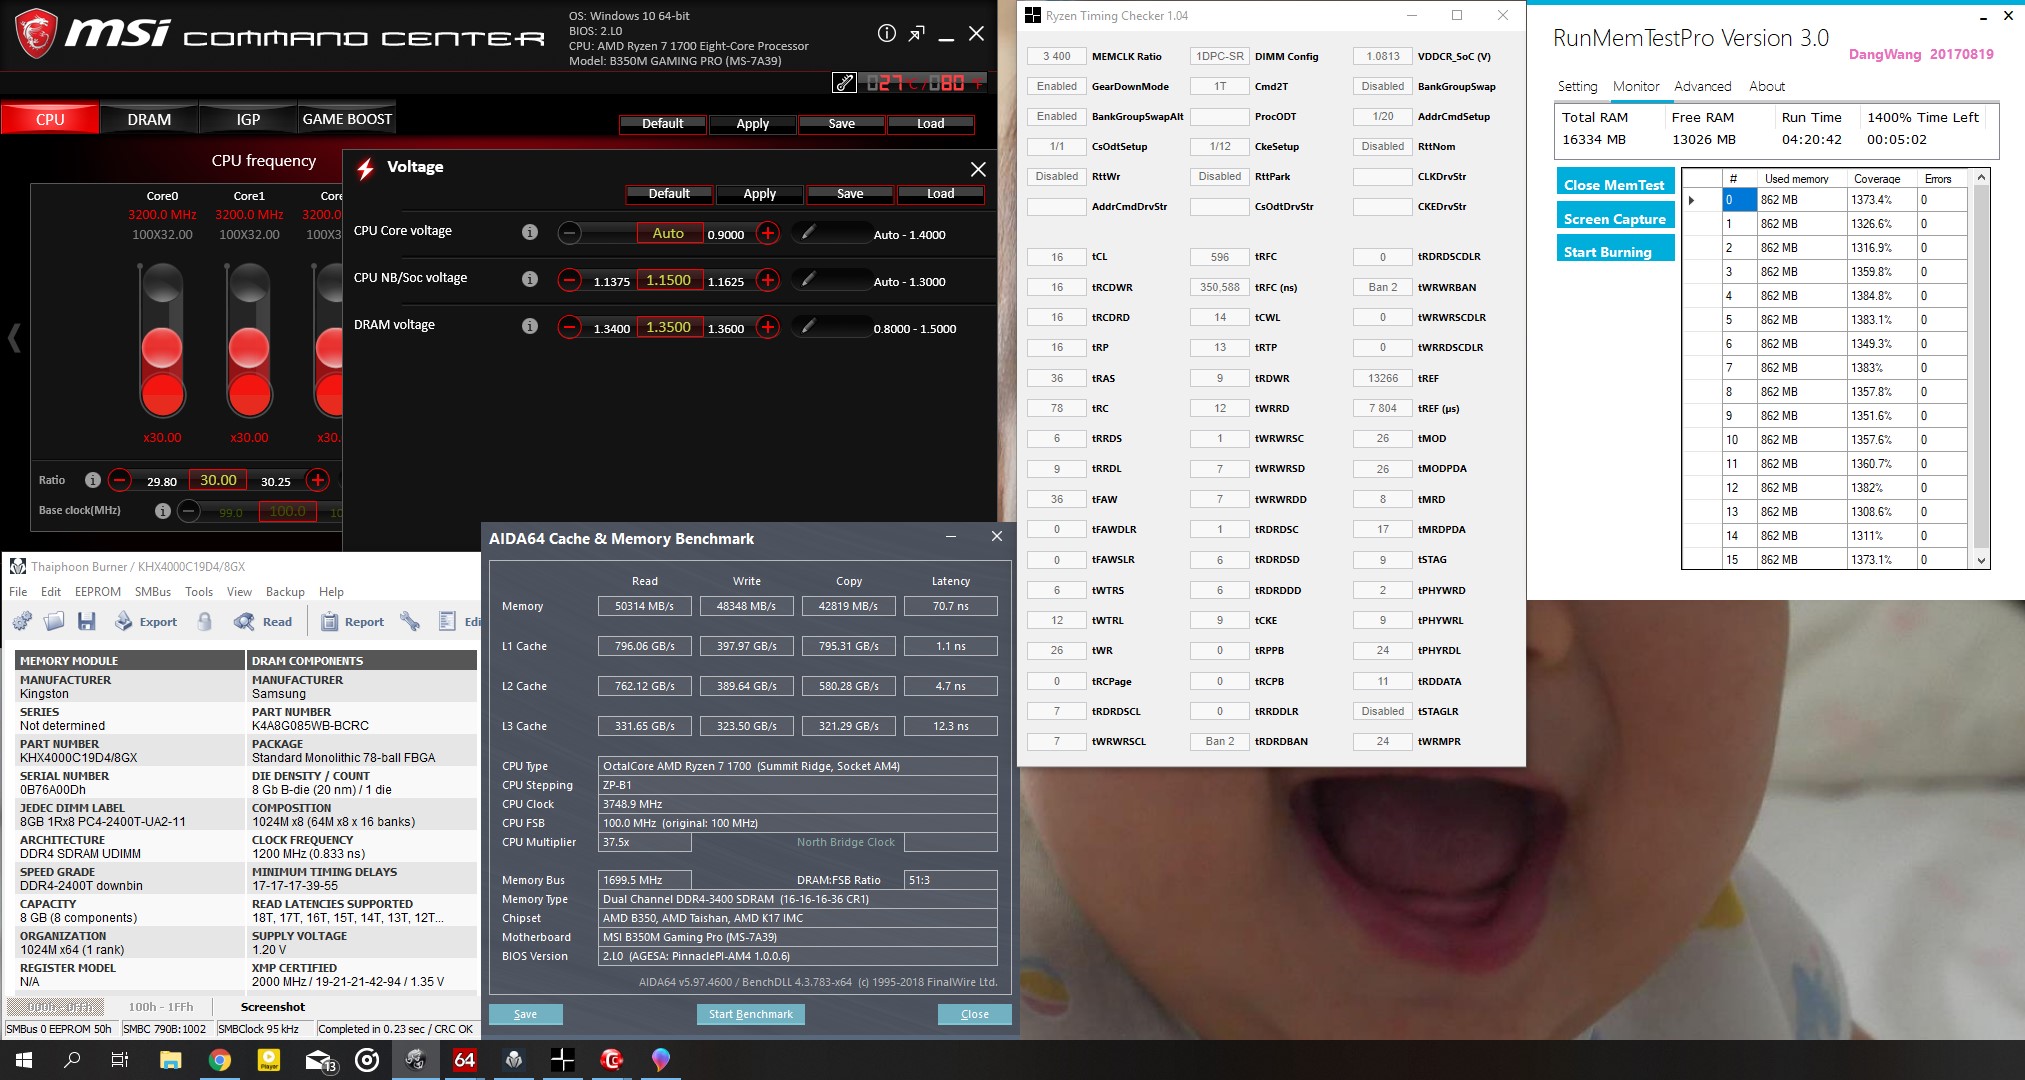This screenshot has width=2025, height=1080.
Task: Click the Core1 frequency slider knob
Action: (249, 349)
